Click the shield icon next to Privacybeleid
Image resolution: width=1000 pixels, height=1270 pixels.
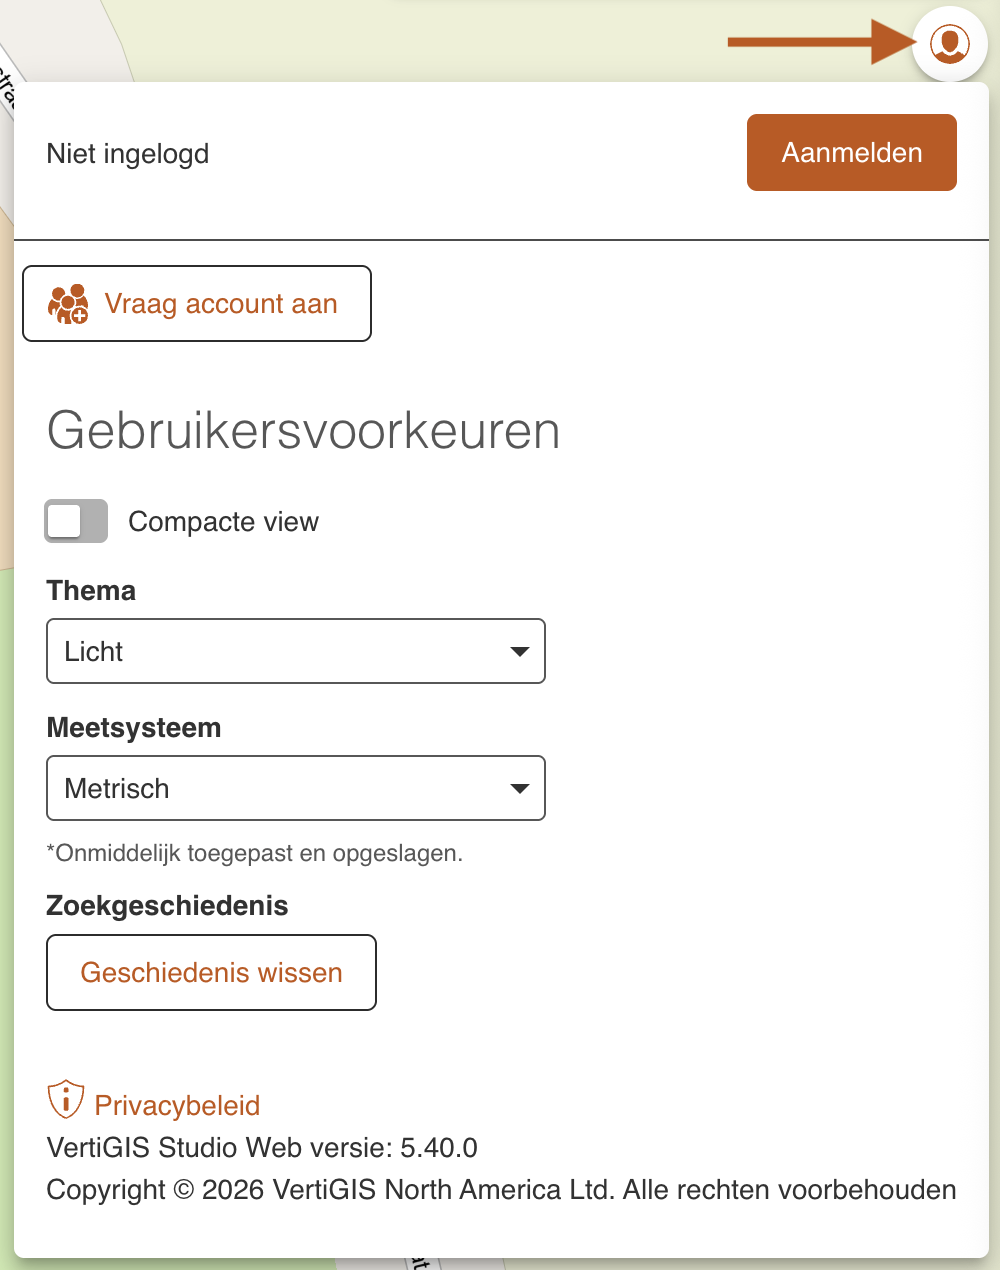tap(65, 1100)
